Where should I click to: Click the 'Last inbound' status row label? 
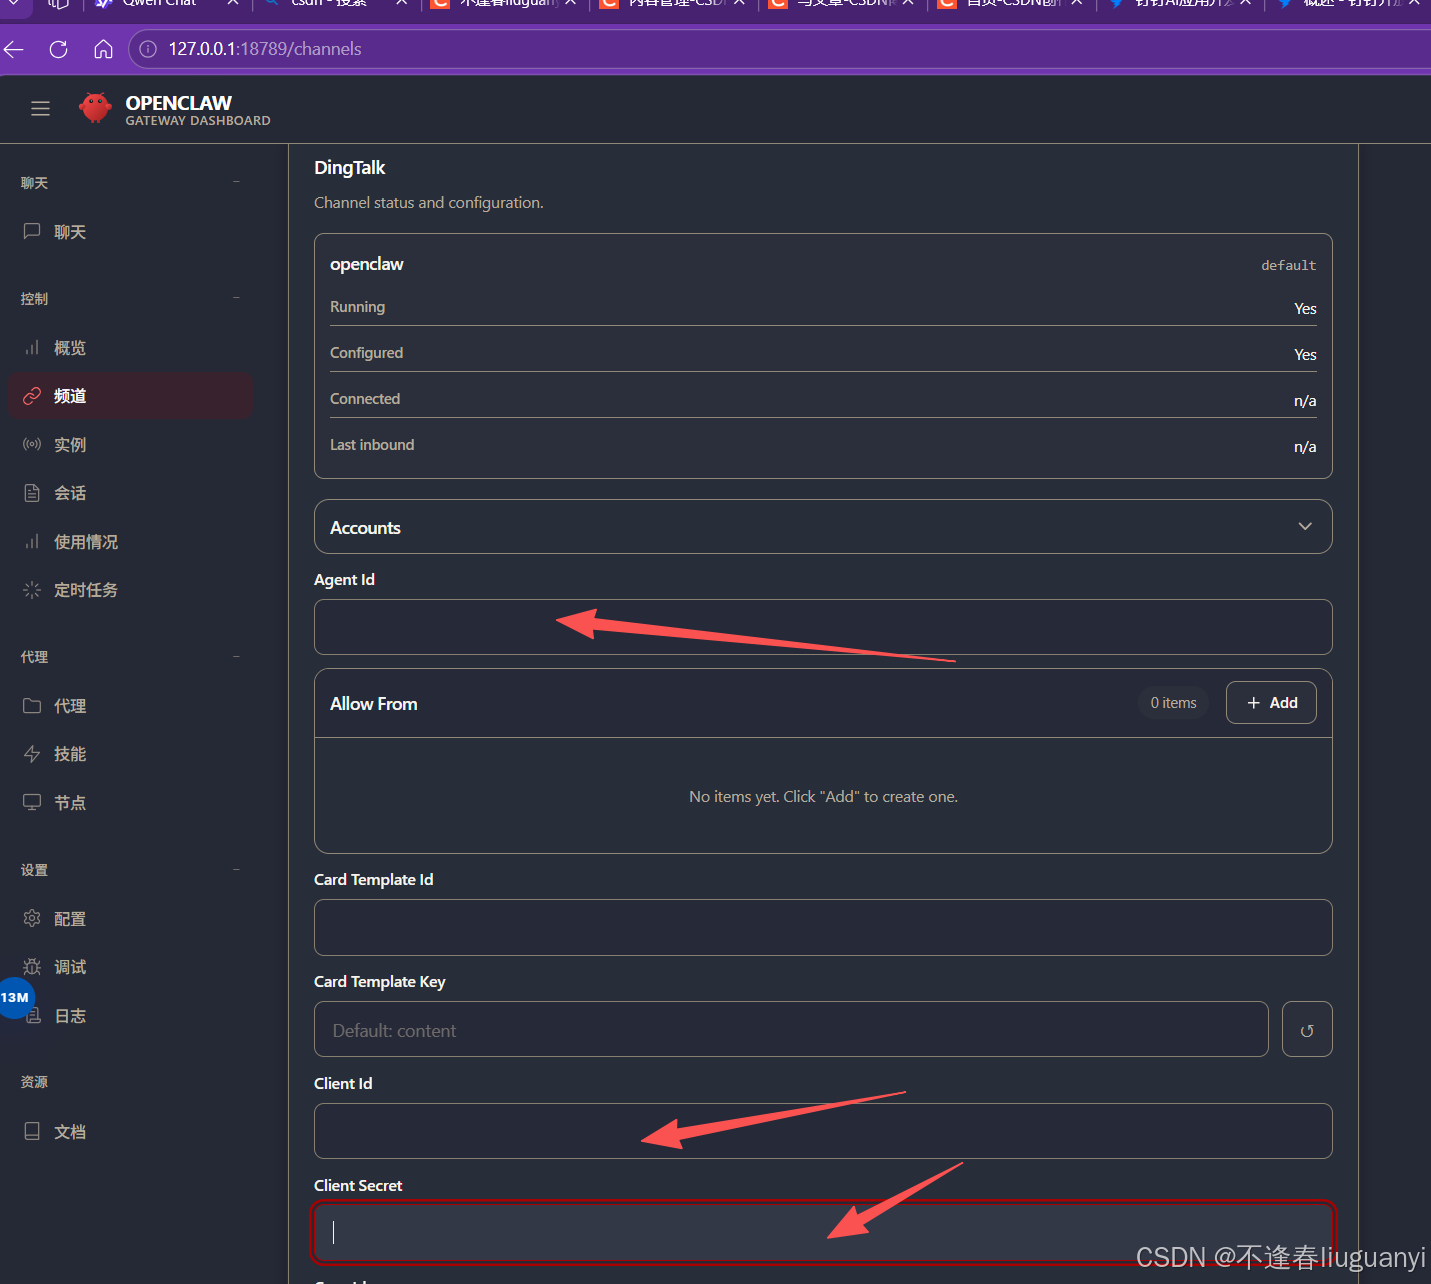372,445
